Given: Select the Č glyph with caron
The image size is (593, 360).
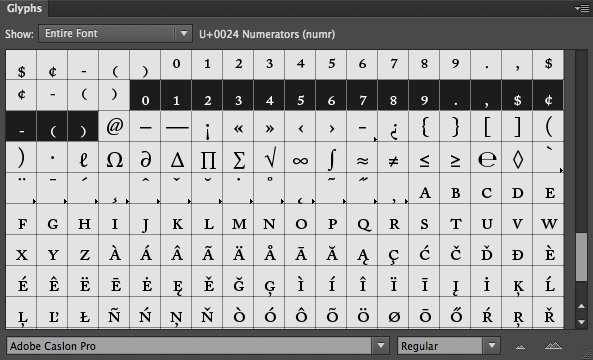Looking at the screenshot, I should 455,250.
